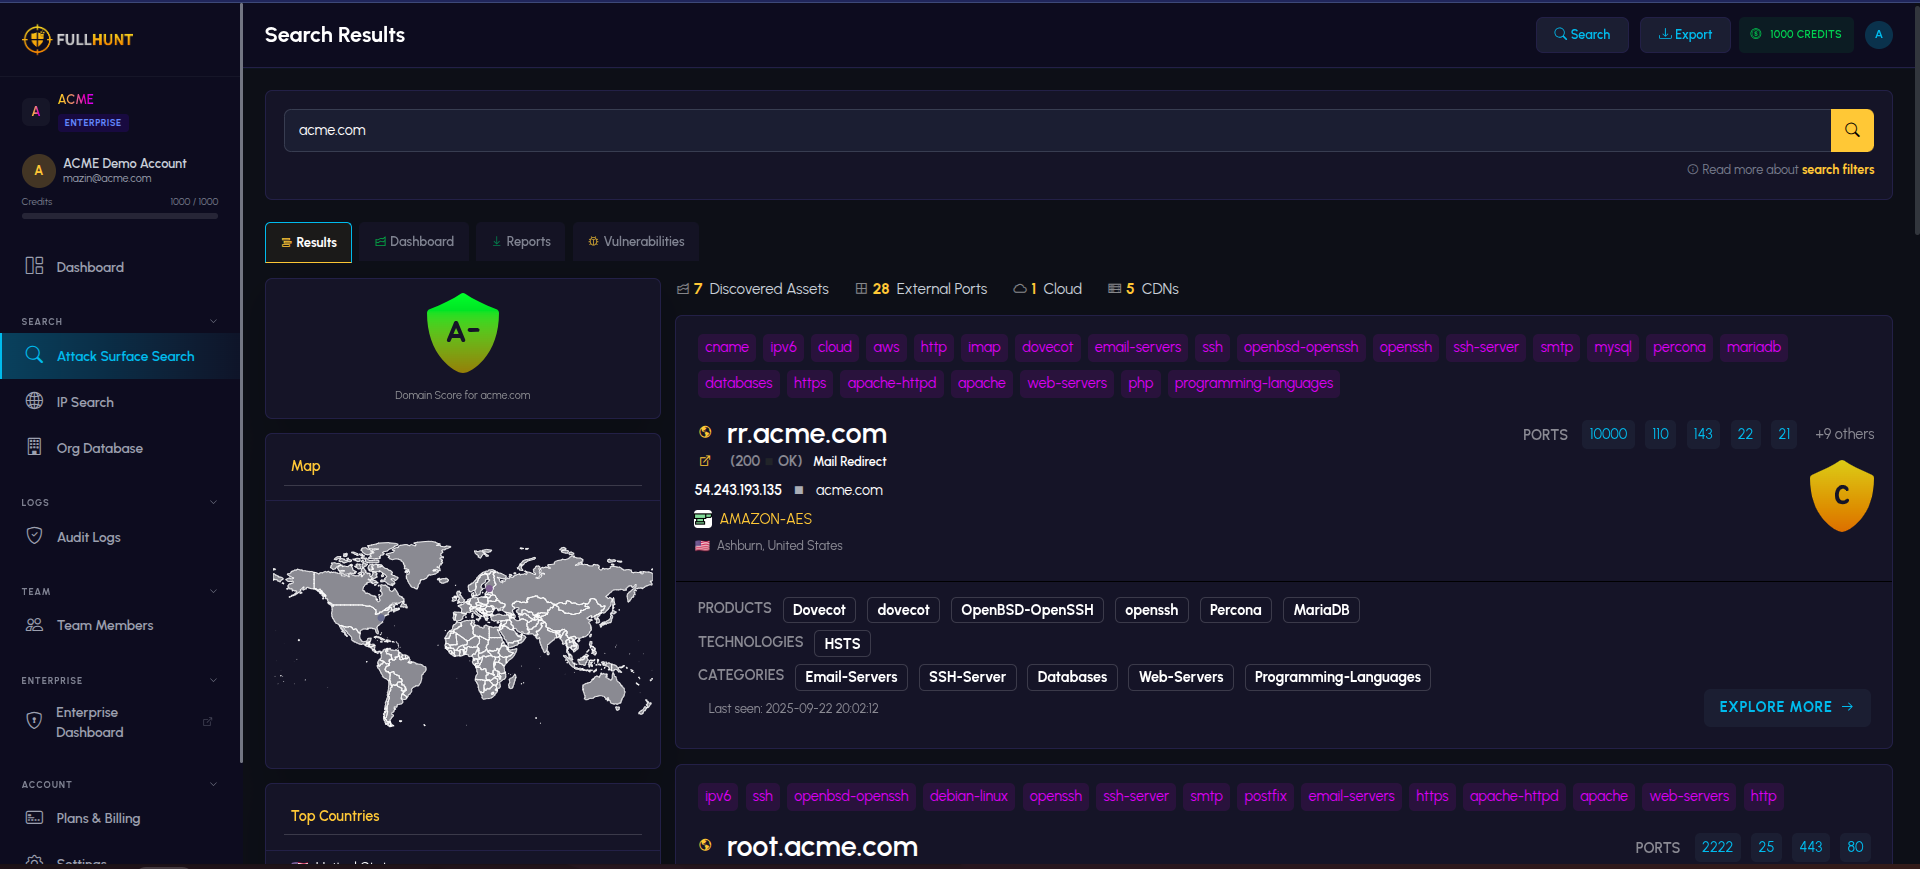Click the yellow search magnifier button
Screen dimensions: 1920x869
[x=1852, y=130]
